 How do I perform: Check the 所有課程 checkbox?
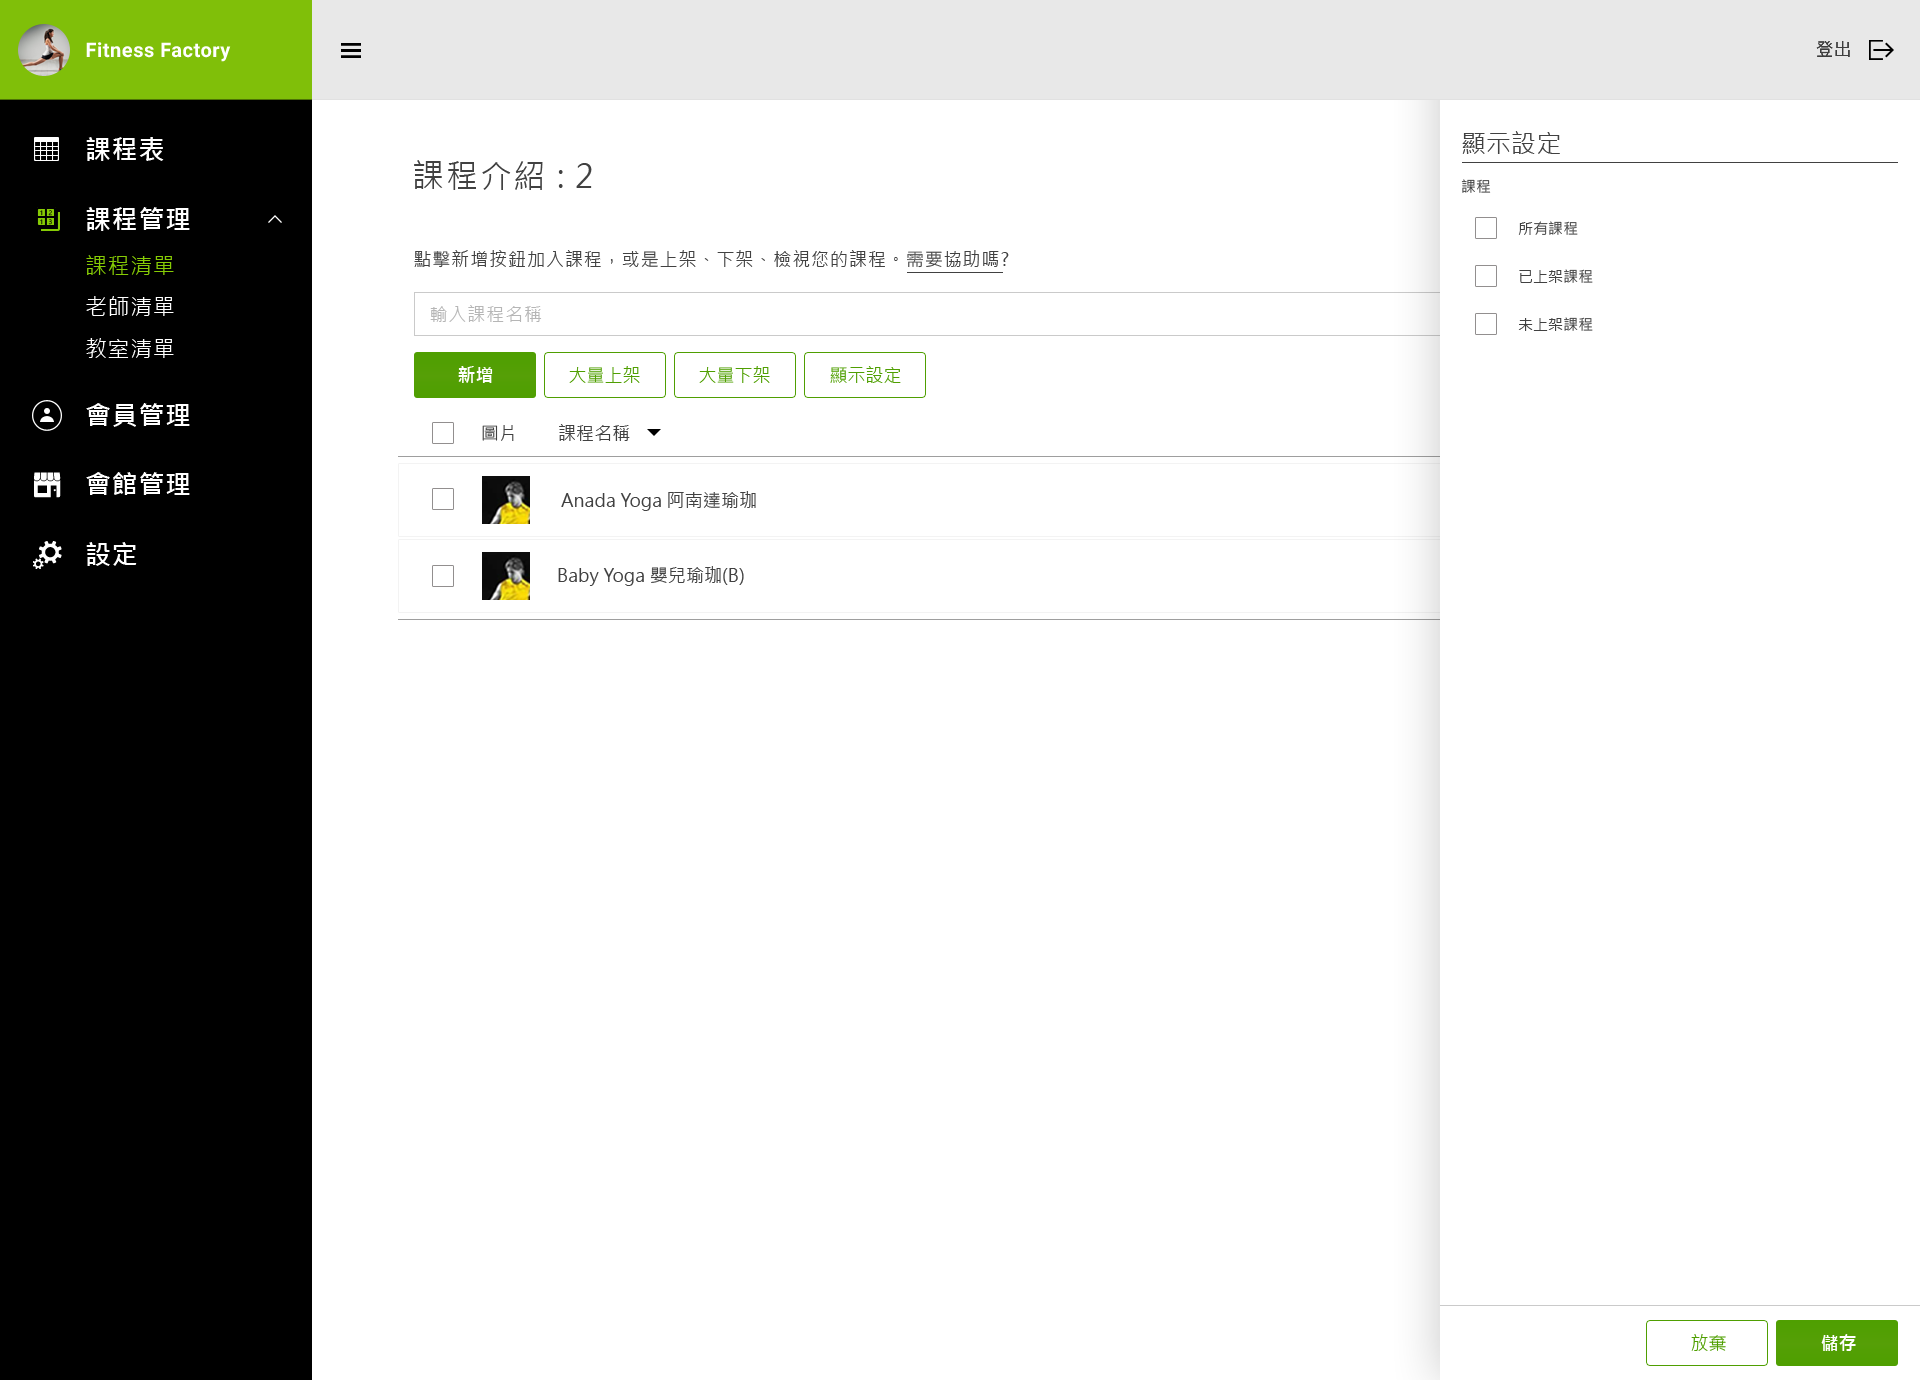1486,228
